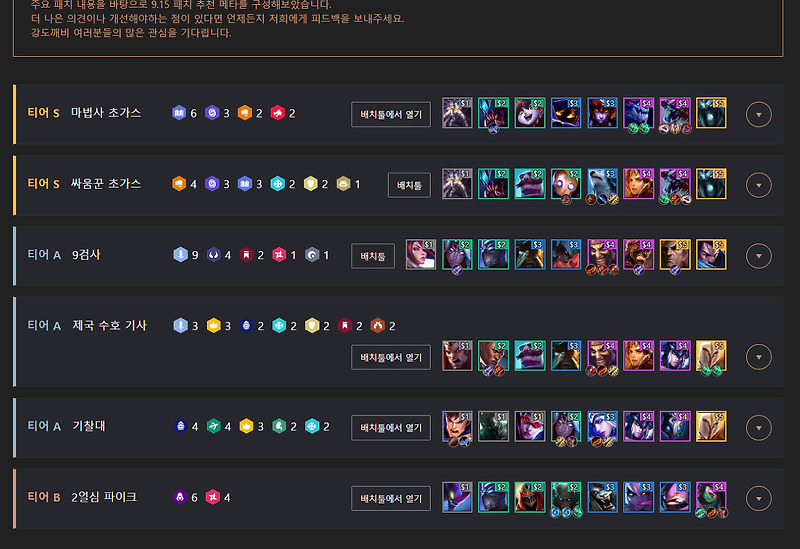Click the orange Brawler trait icon showing 4
This screenshot has width=800, height=549.
(x=179, y=183)
